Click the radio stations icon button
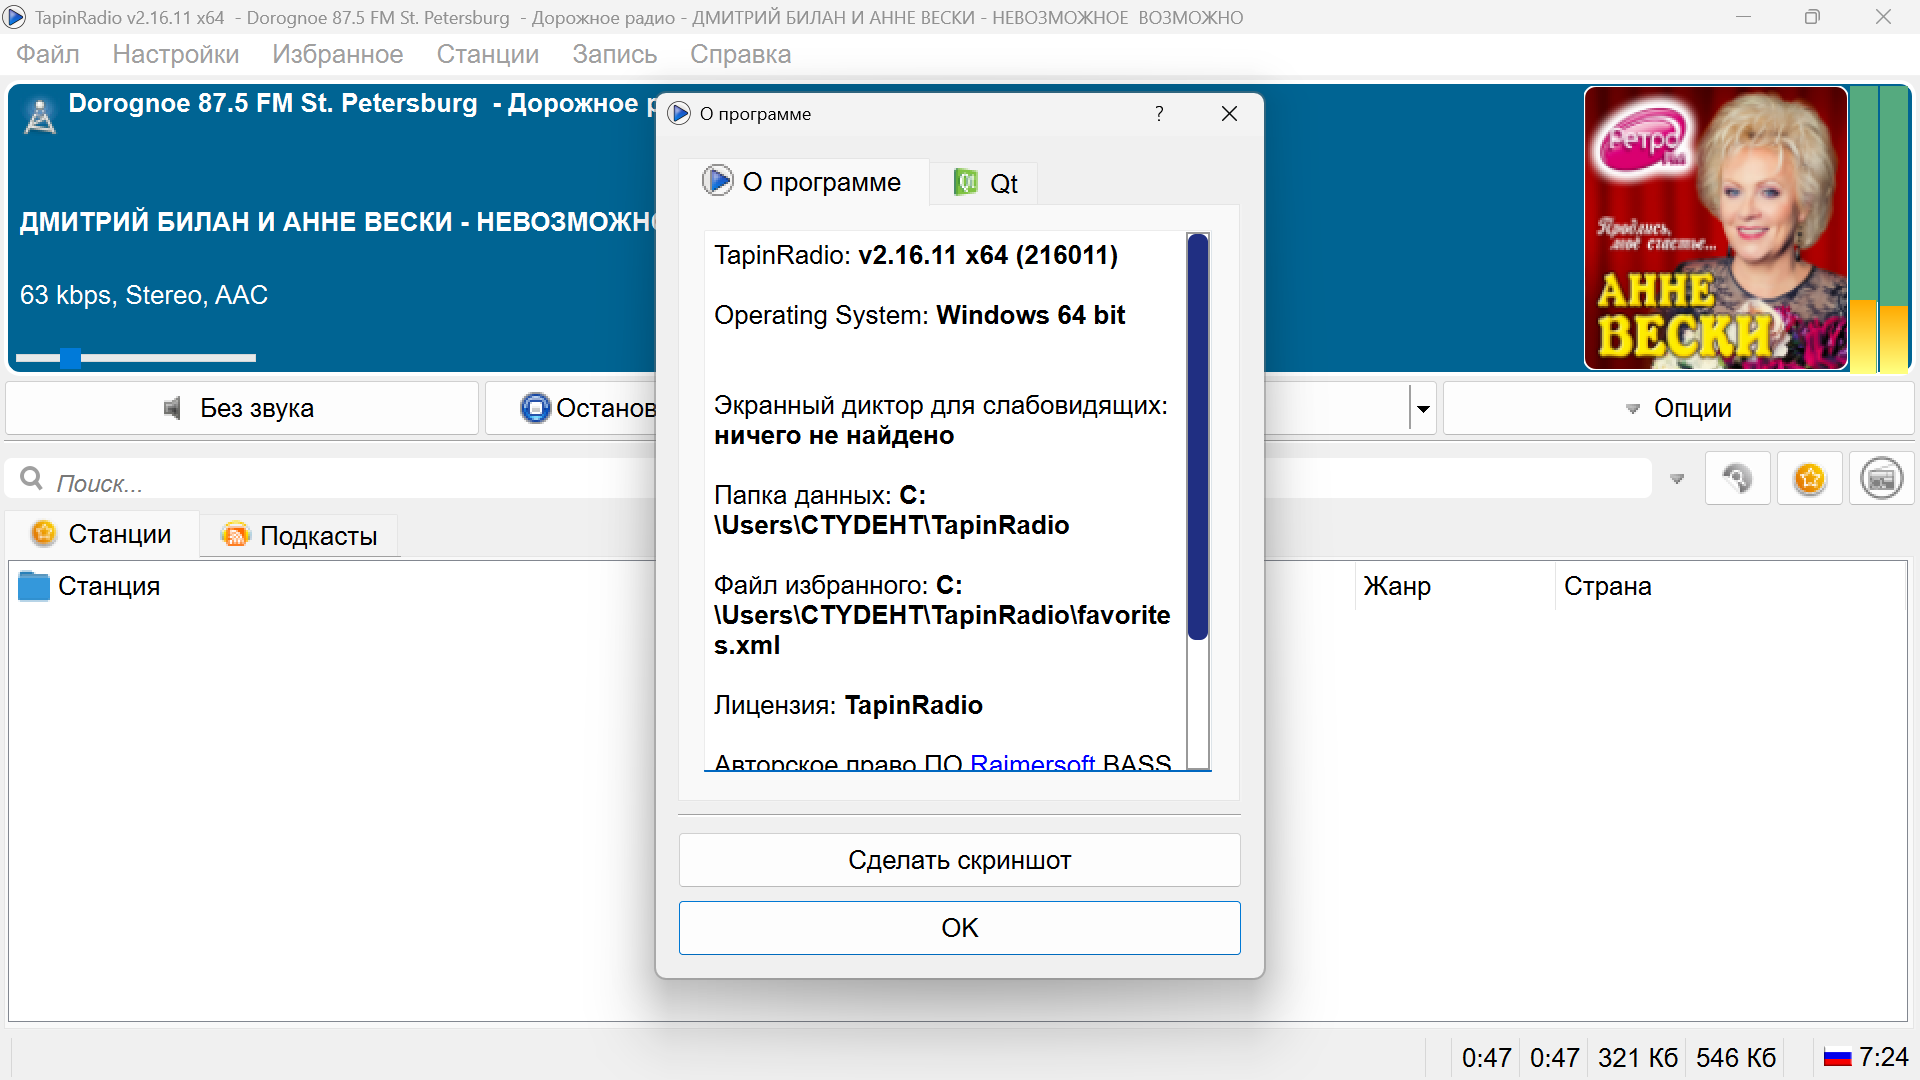The height and width of the screenshot is (1080, 1920). click(1881, 479)
